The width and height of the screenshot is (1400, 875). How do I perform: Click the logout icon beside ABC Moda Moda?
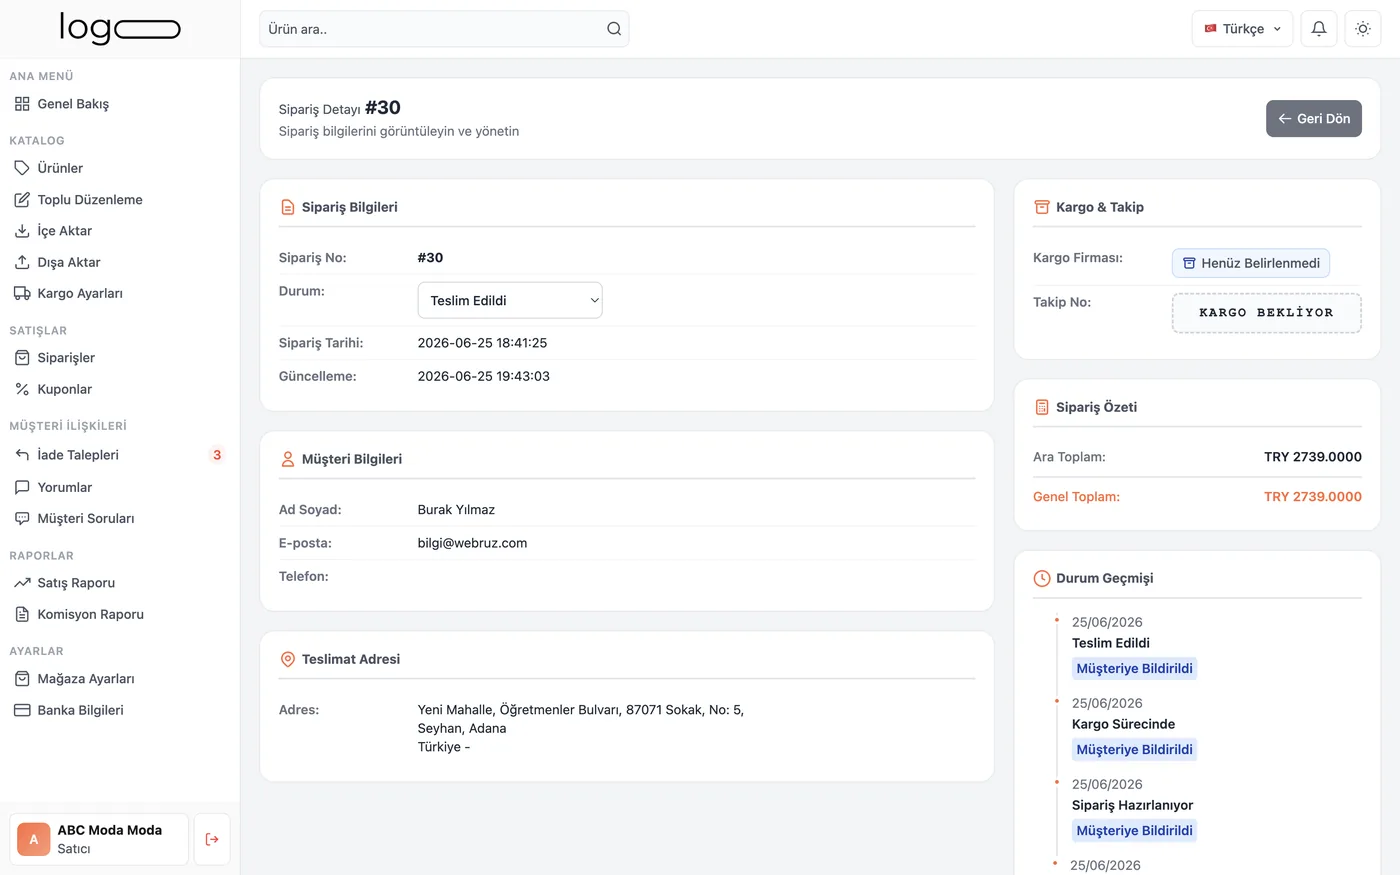[x=212, y=839]
